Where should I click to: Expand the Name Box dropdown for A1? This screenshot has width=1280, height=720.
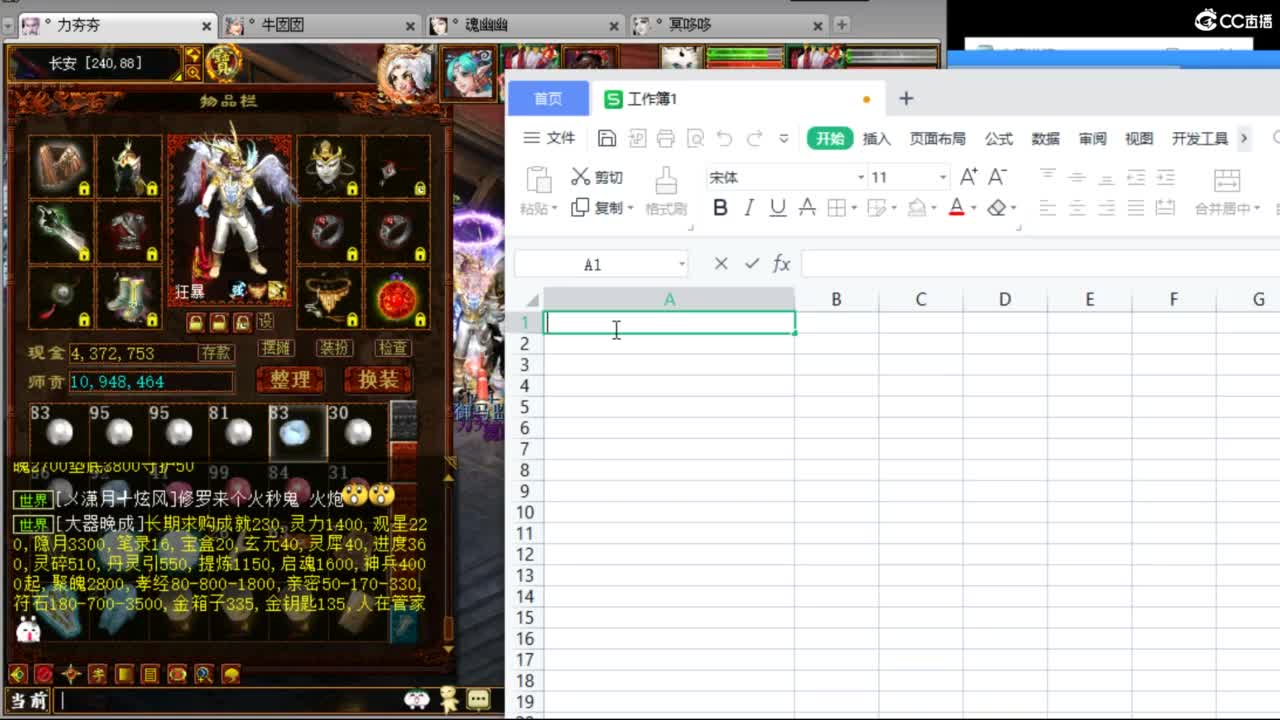682,264
